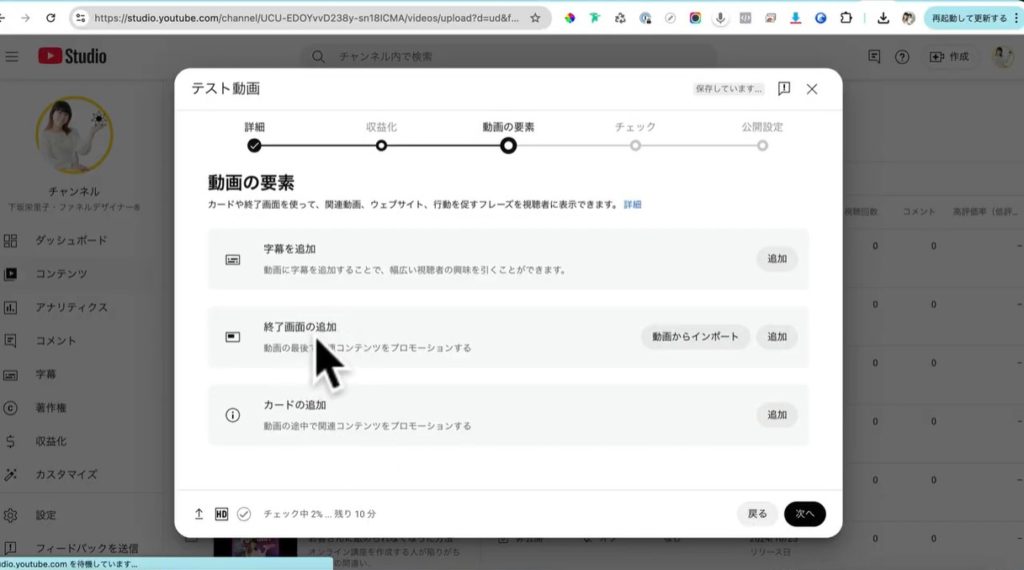This screenshot has width=1024, height=570.
Task: Select the 詳細 step in the stepper
Action: [x=254, y=145]
